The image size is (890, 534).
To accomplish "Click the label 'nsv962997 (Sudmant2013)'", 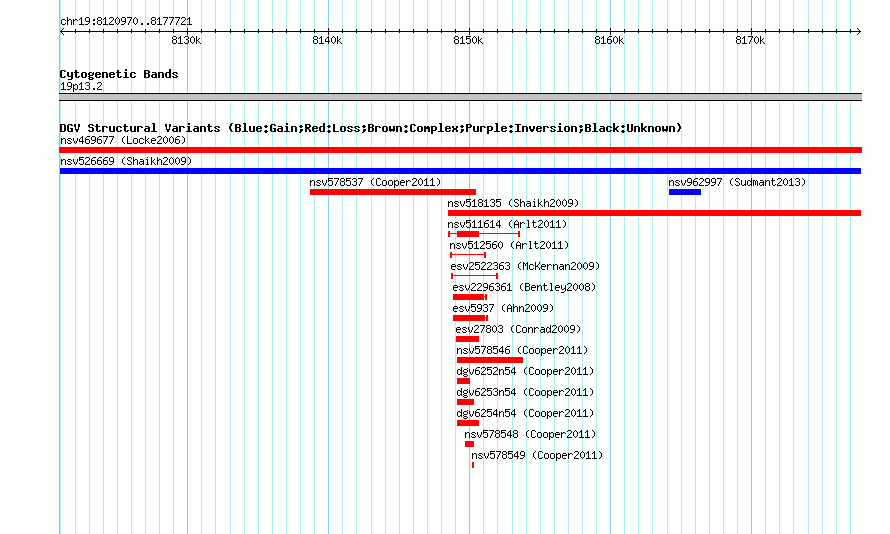I will 737,182.
